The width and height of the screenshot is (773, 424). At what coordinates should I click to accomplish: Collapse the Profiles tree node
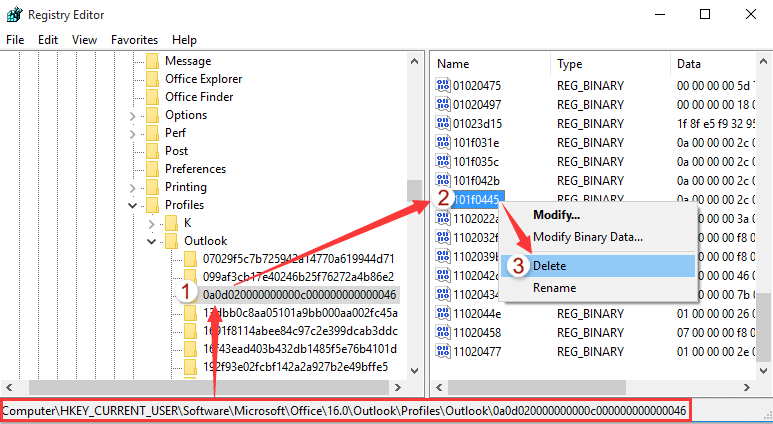(x=133, y=205)
